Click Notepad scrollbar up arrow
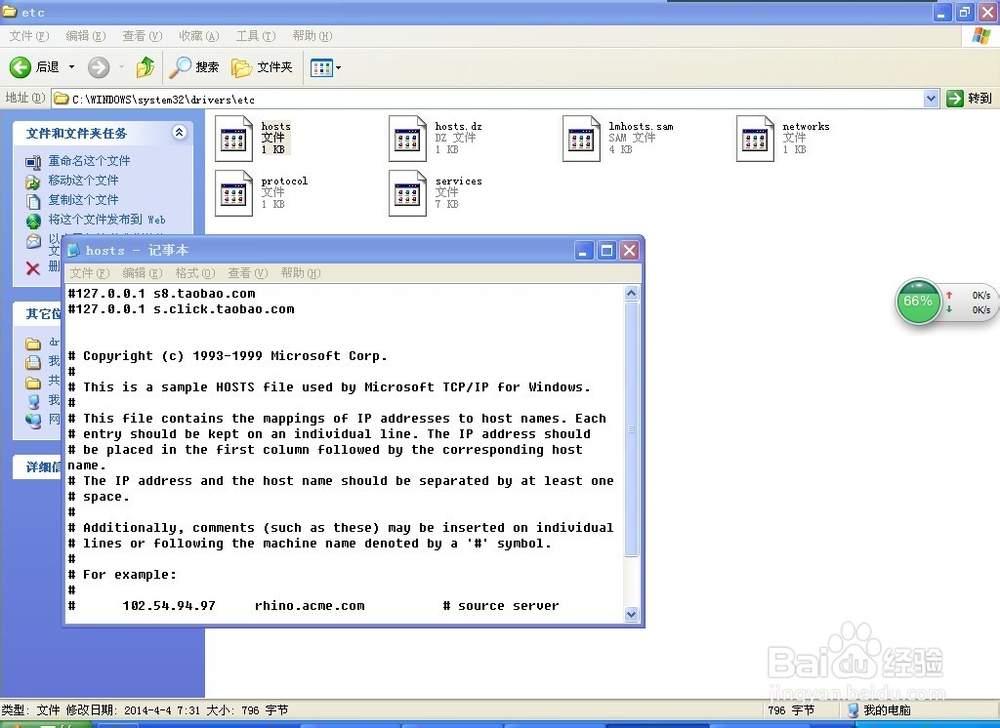This screenshot has width=1000, height=728. (x=631, y=293)
